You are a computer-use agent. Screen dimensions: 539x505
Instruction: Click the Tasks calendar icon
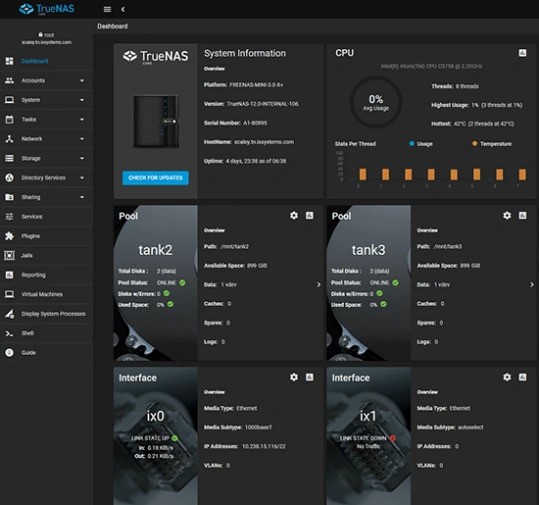coord(9,119)
